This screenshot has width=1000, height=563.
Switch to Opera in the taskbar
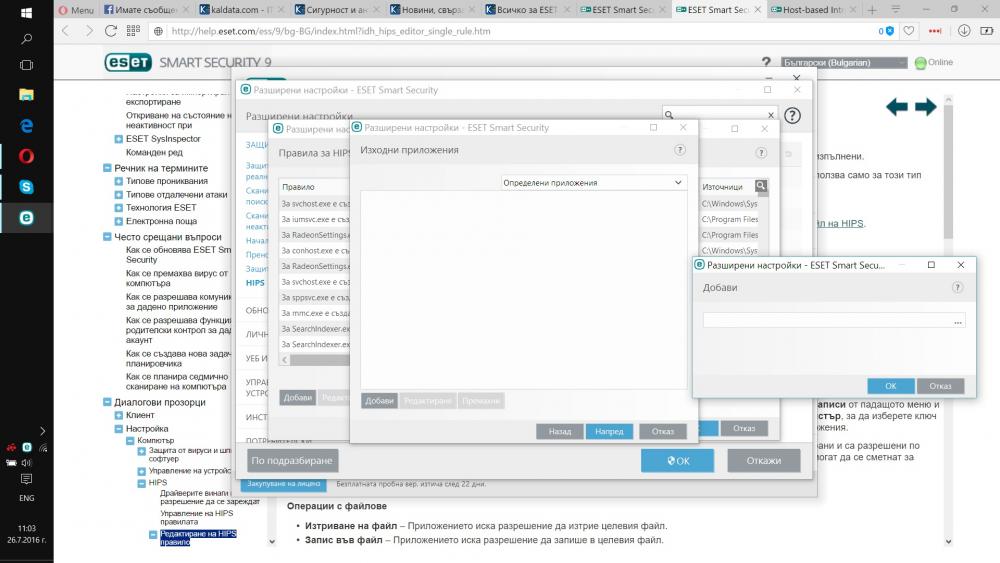click(x=26, y=156)
